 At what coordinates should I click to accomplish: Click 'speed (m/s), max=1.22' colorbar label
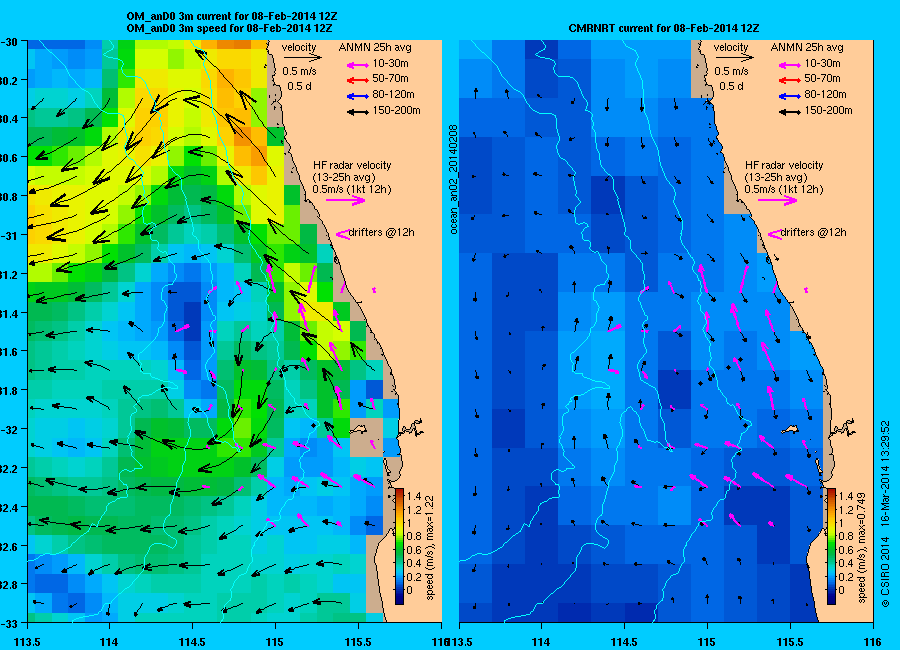tap(429, 548)
